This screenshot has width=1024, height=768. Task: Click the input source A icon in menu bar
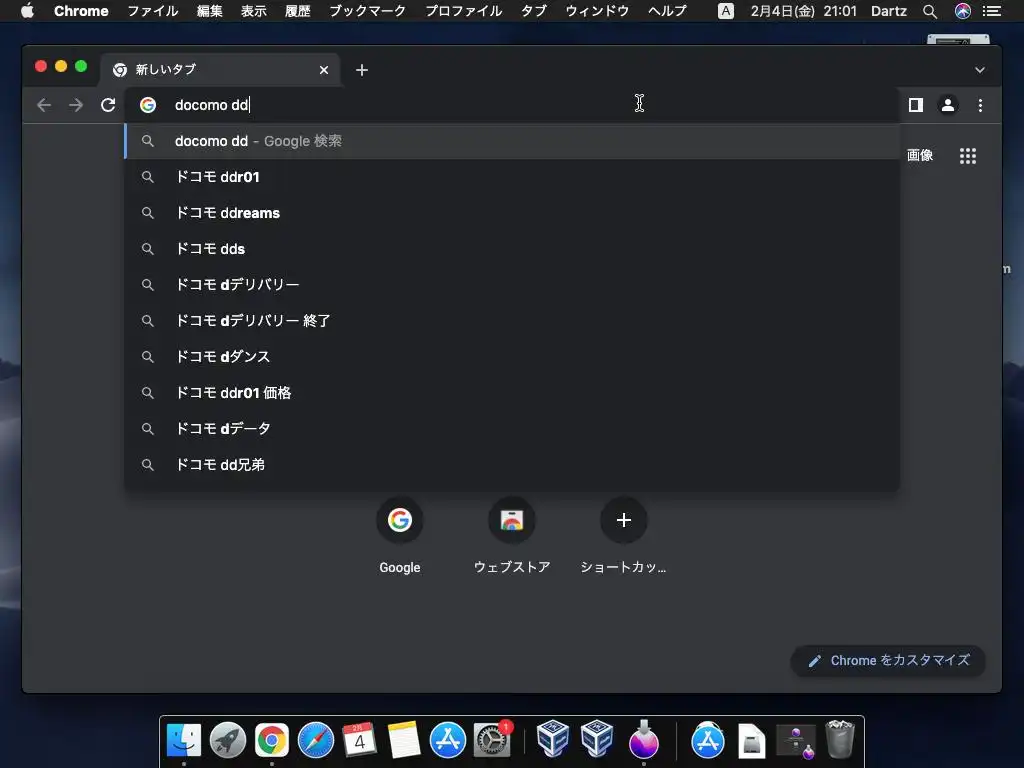726,11
